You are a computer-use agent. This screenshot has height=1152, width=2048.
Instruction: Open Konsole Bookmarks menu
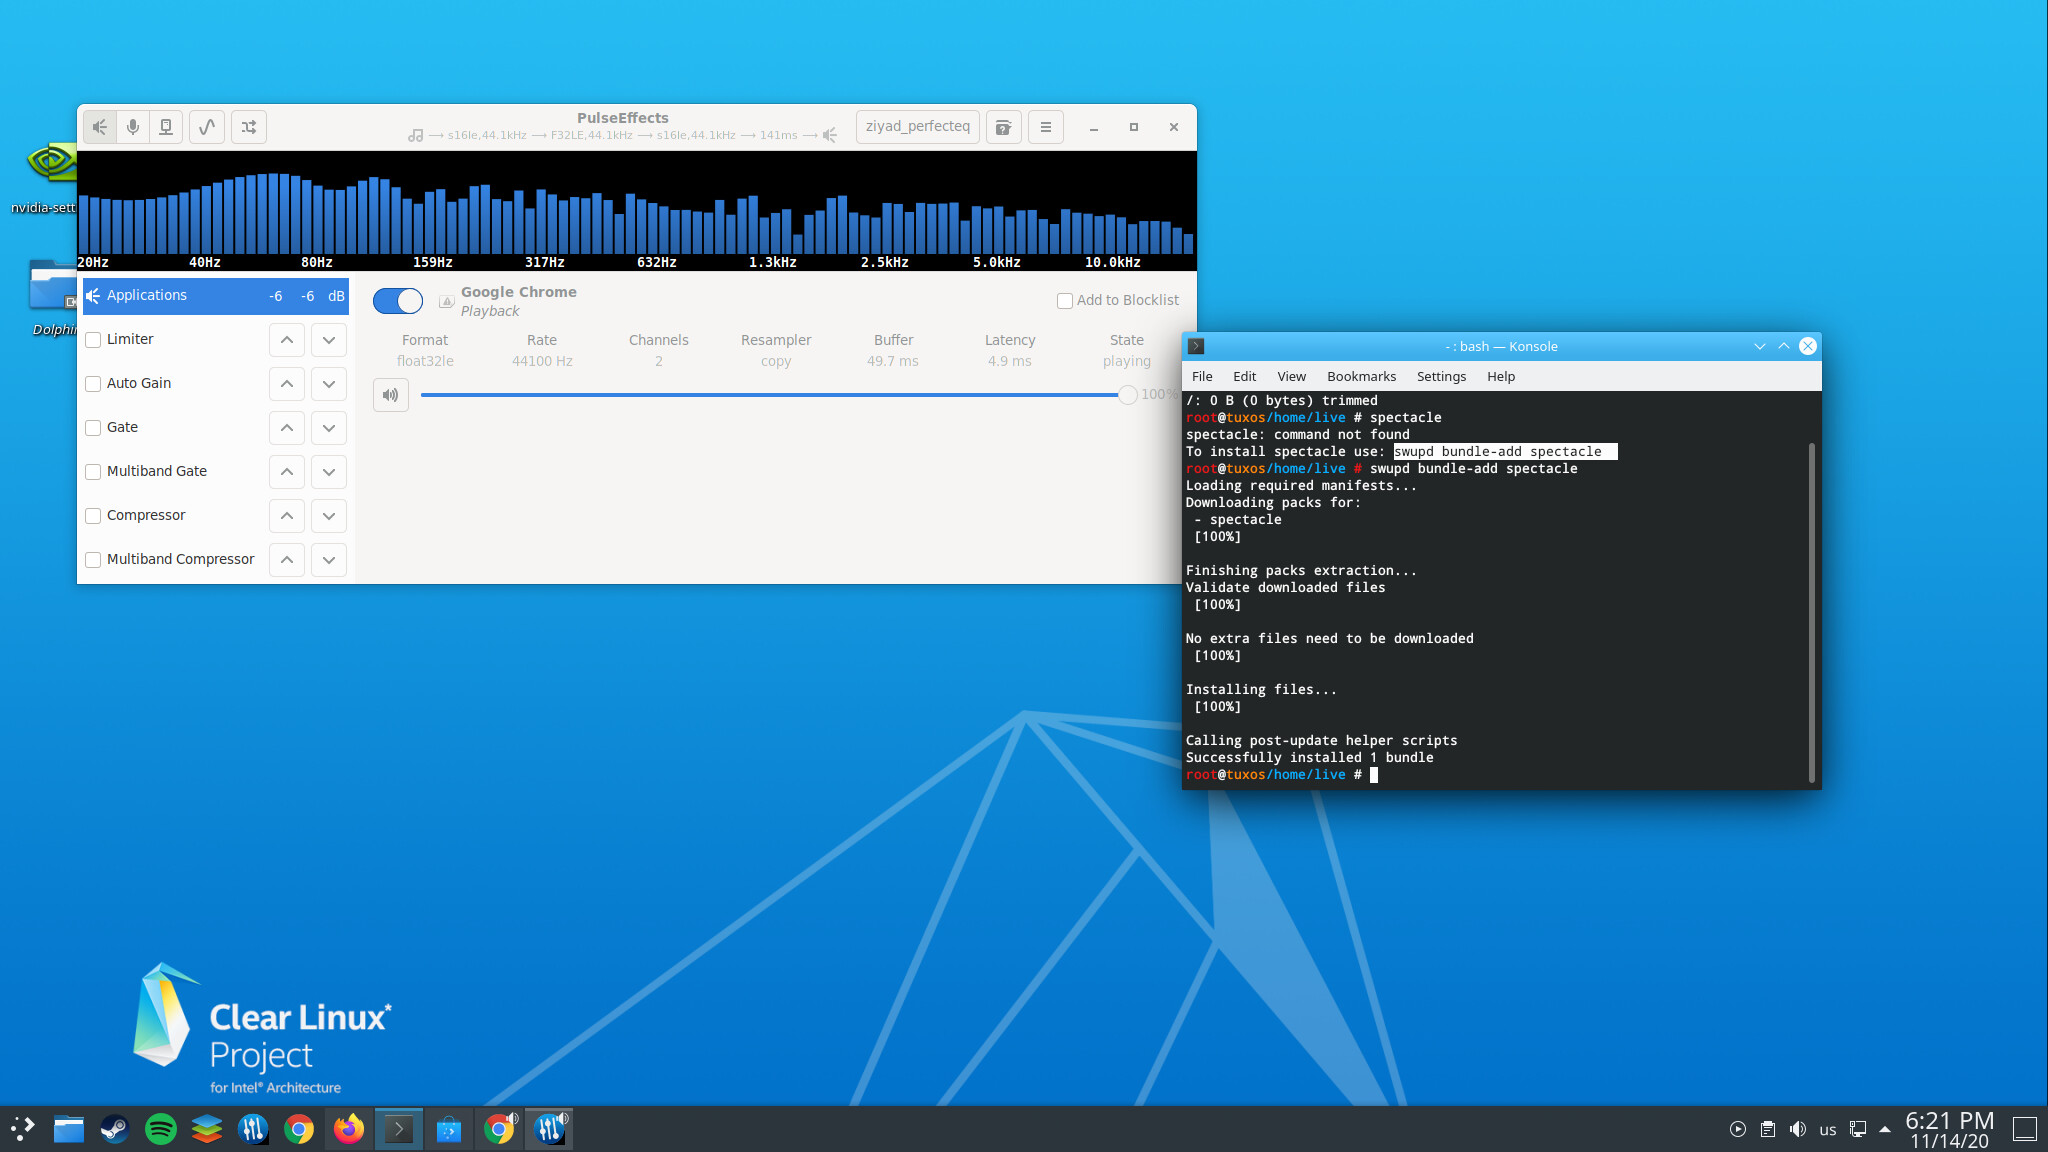1361,376
